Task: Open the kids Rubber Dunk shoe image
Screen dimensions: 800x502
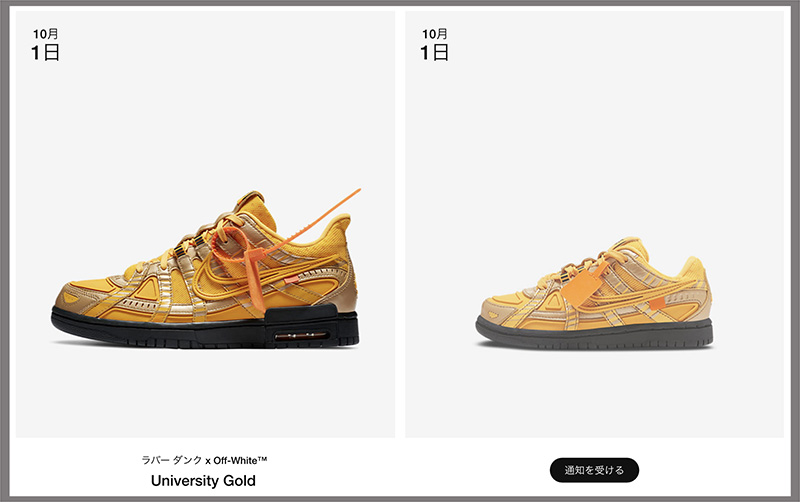Action: click(594, 293)
